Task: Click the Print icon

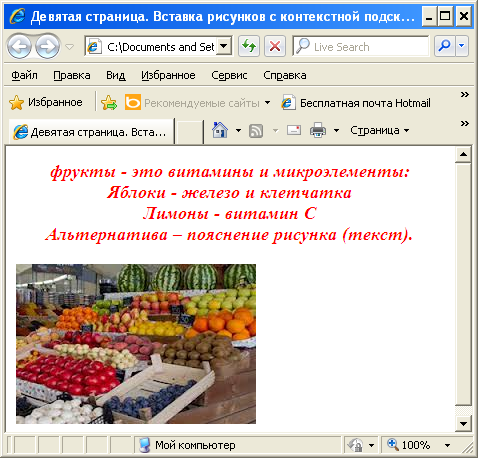Action: pyautogui.click(x=318, y=130)
